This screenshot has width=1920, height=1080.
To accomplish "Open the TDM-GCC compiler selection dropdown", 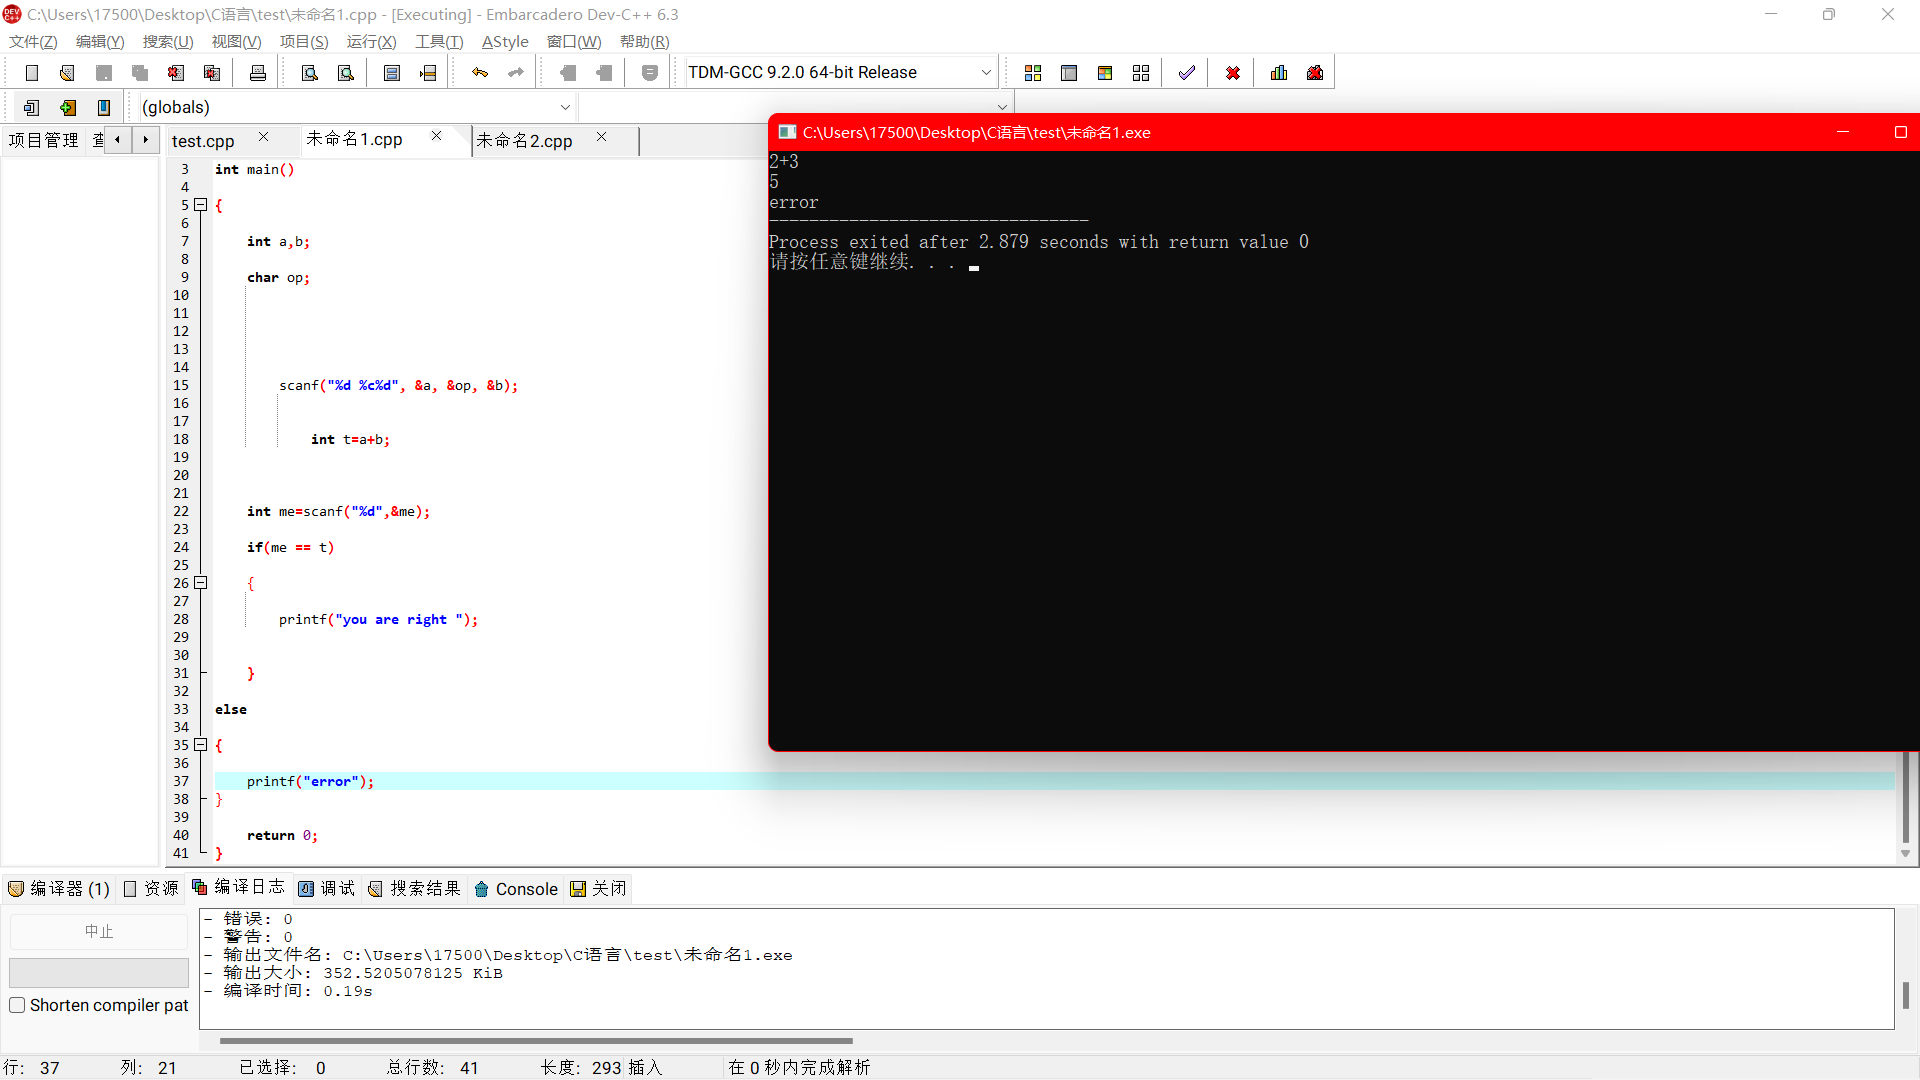I will pos(985,73).
